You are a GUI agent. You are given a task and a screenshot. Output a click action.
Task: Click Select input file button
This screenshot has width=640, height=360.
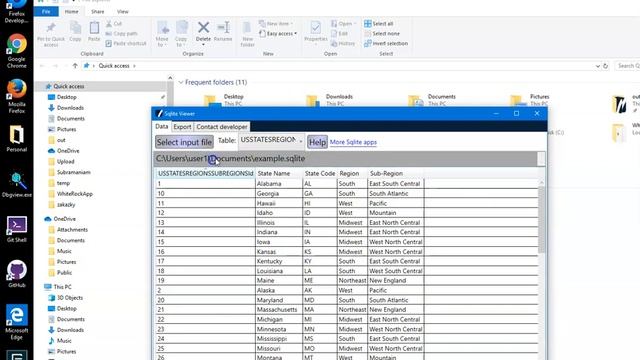tap(184, 142)
